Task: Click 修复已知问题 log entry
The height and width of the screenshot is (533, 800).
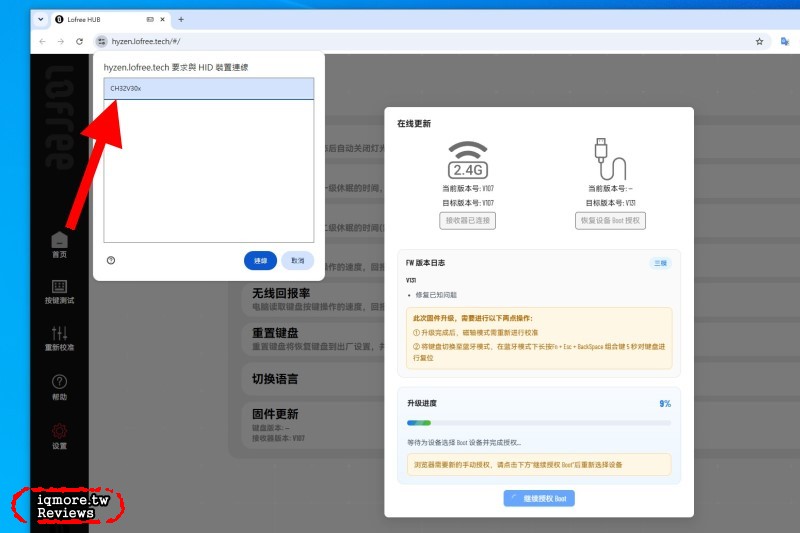Action: coord(436,295)
